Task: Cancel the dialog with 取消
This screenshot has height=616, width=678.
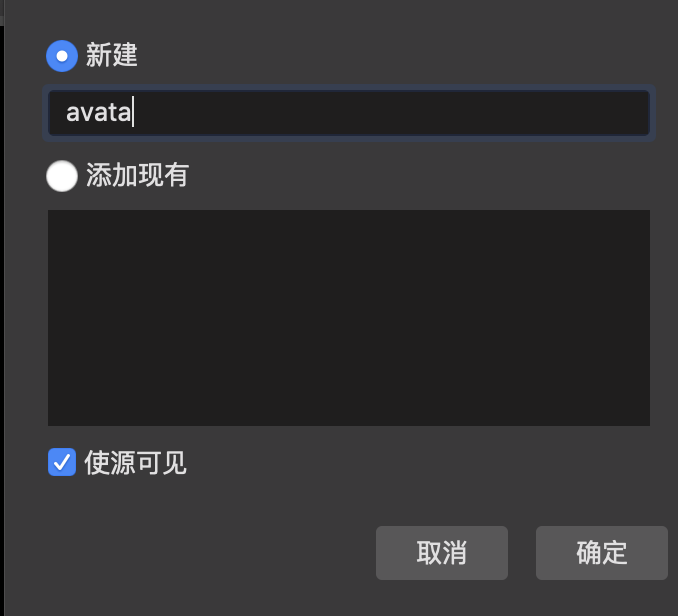Action: [x=441, y=552]
